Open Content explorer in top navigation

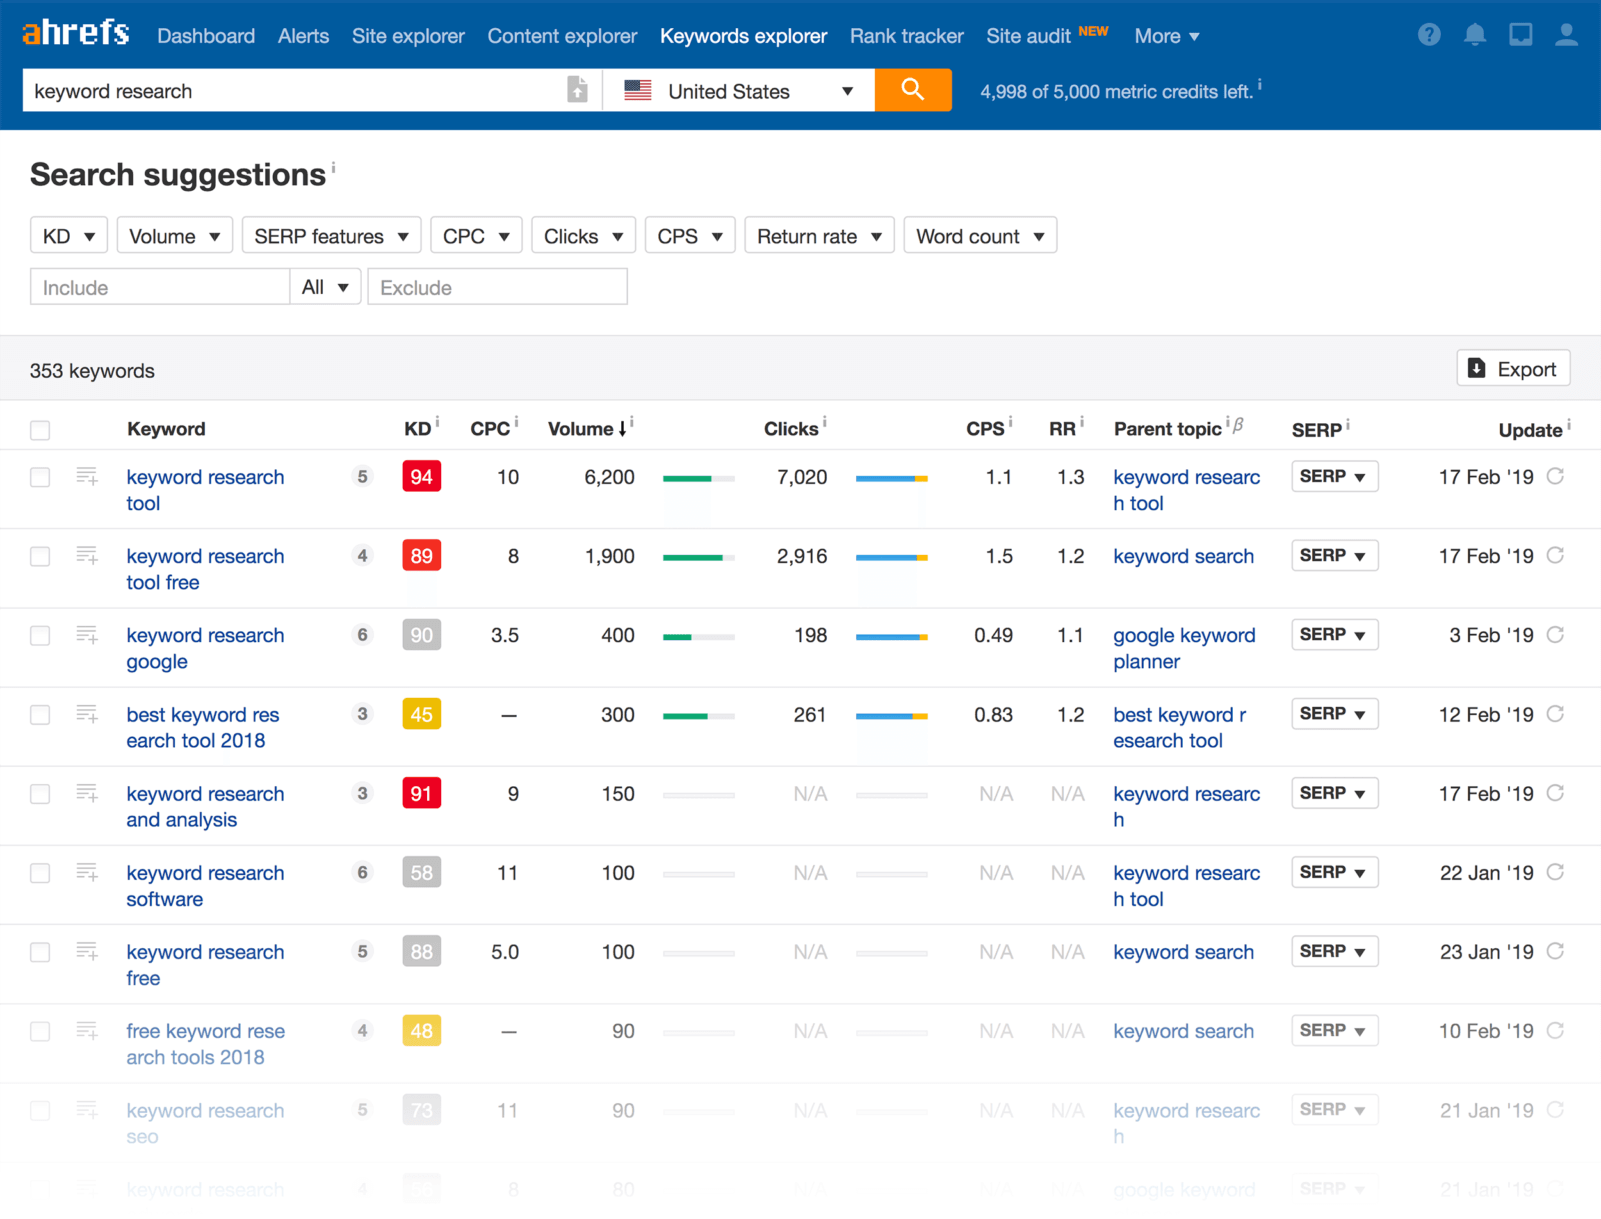coord(562,36)
